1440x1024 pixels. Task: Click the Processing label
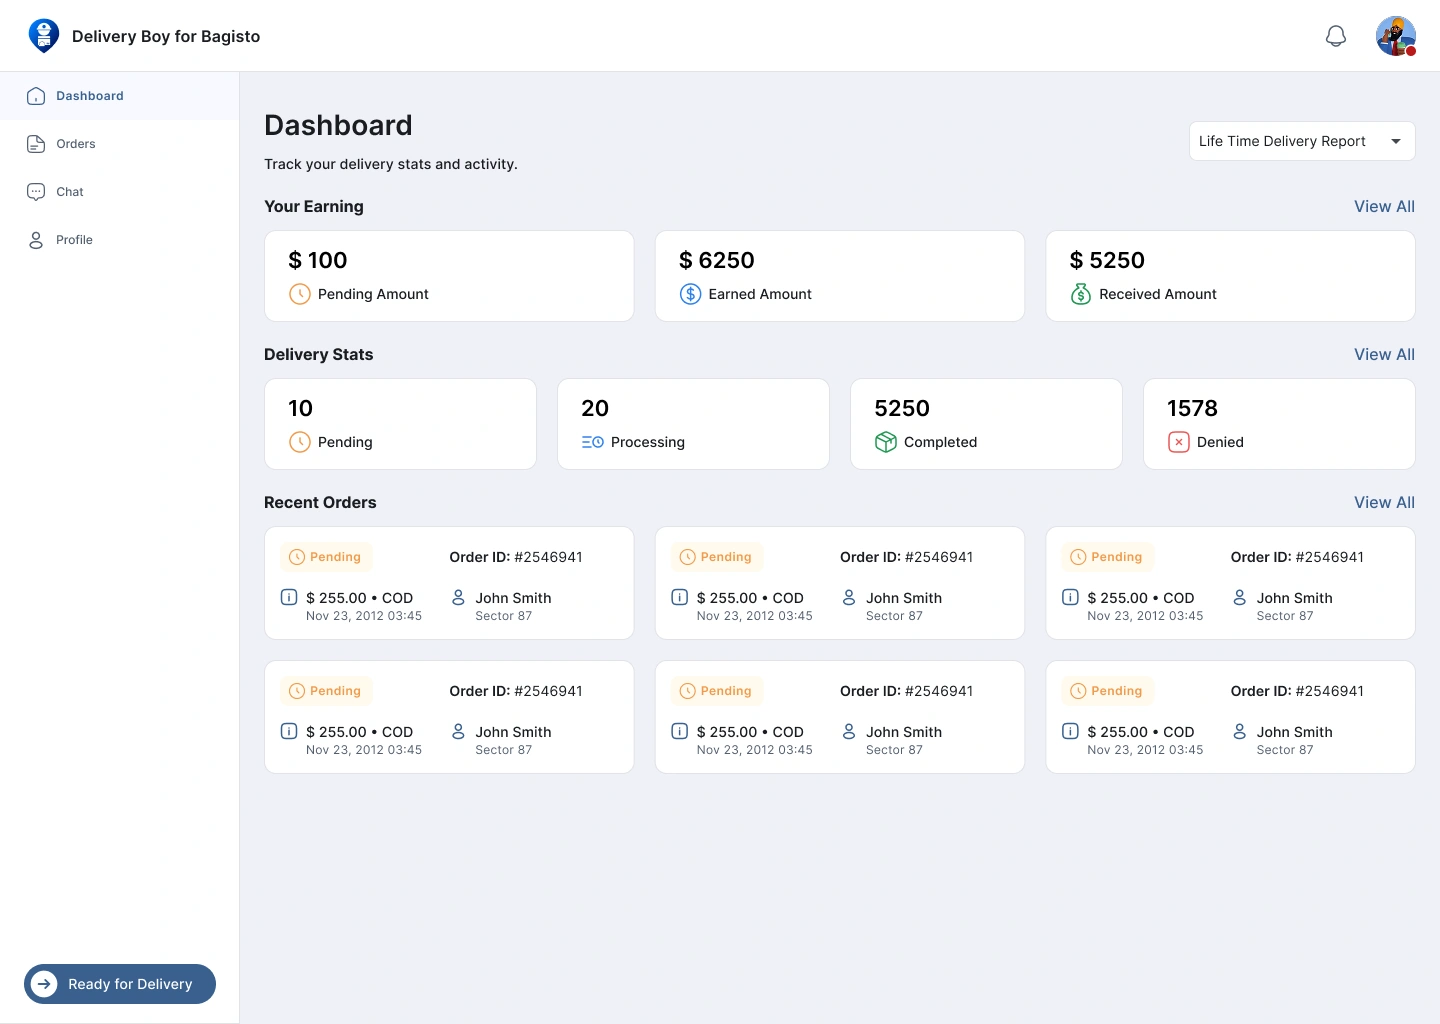(x=648, y=442)
